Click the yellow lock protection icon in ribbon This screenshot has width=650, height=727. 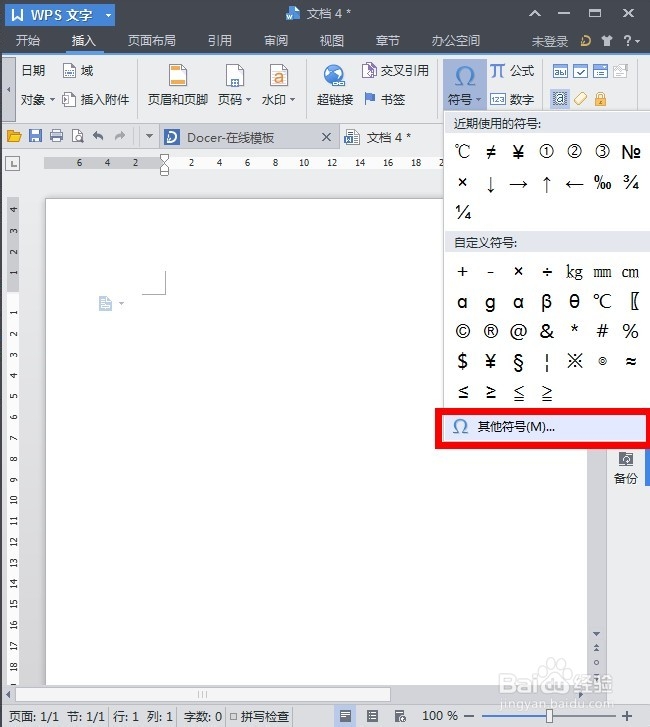(x=600, y=99)
